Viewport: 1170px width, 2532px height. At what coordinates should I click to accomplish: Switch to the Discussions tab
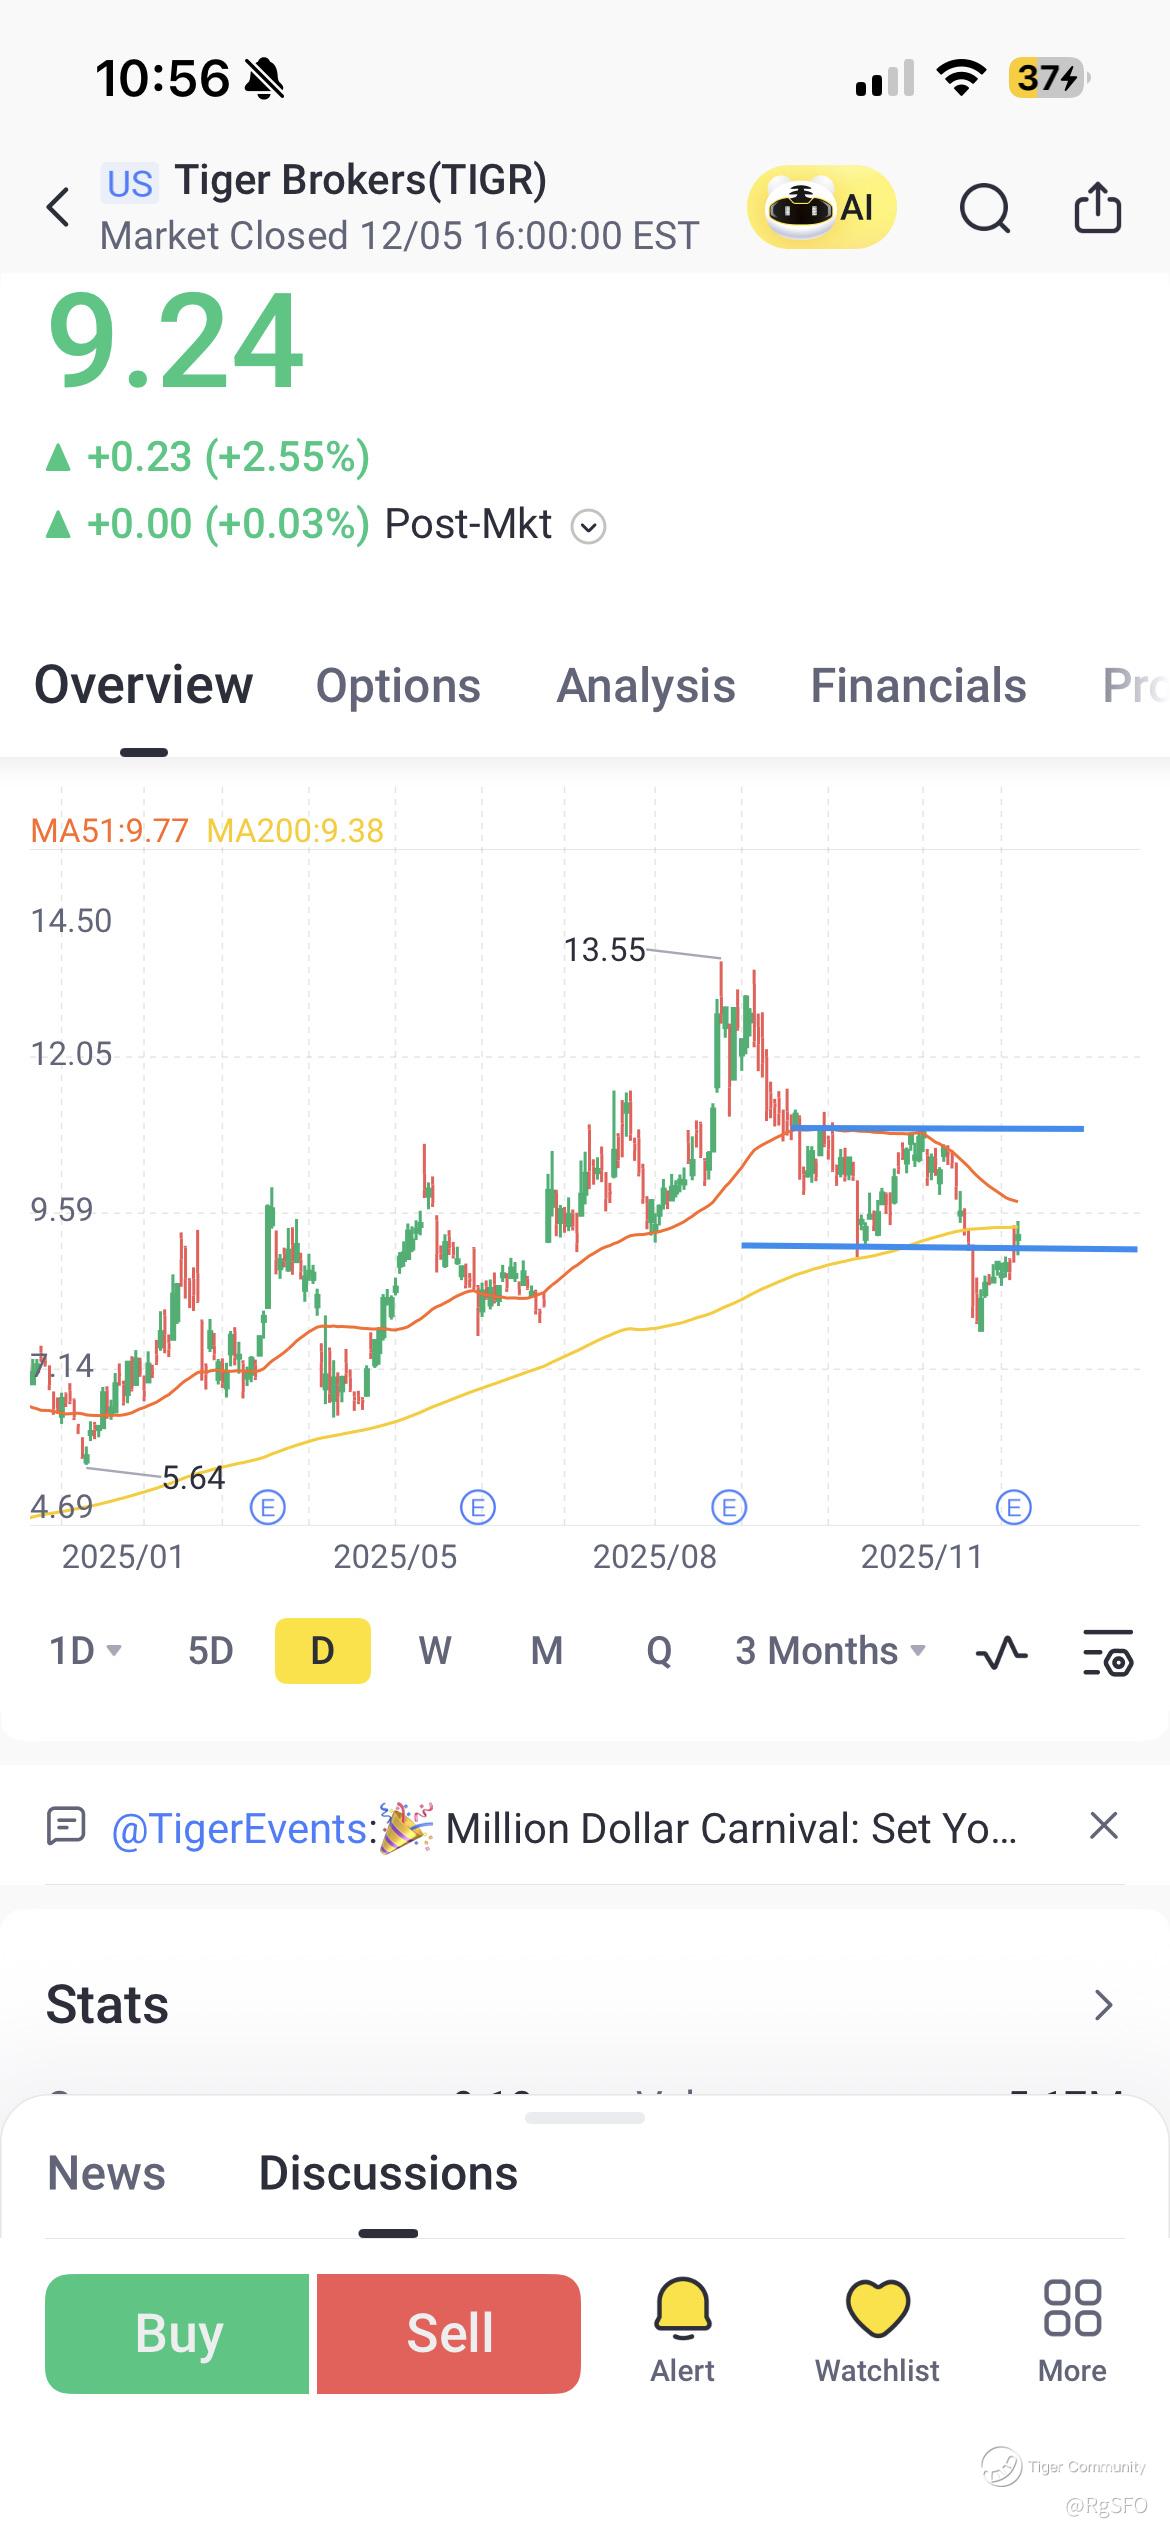(388, 2173)
